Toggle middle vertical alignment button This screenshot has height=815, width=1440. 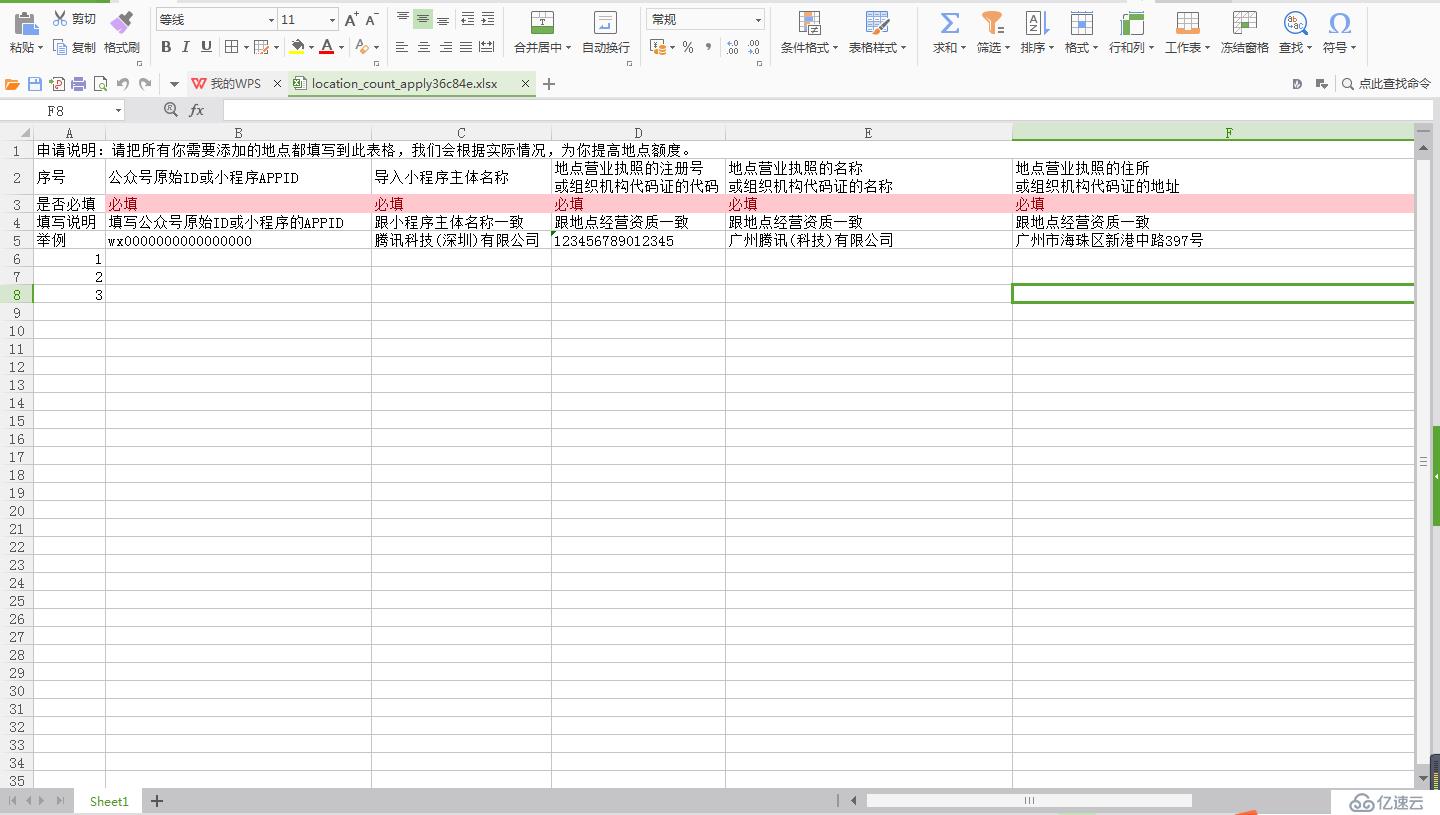pos(423,19)
